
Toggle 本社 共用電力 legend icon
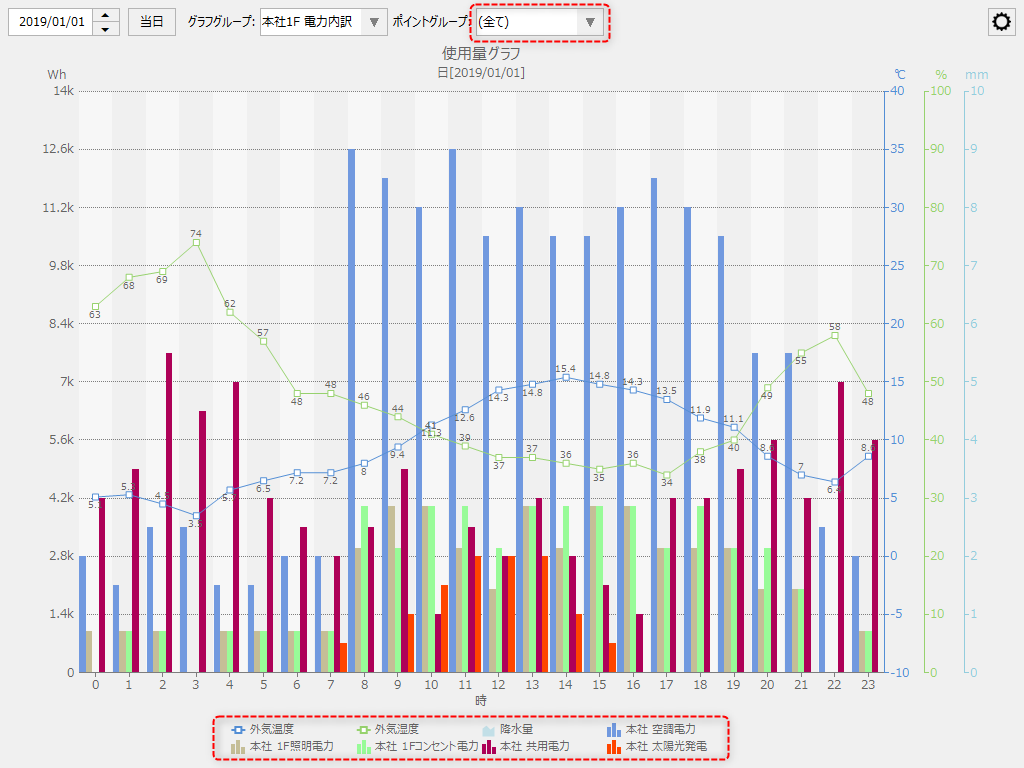click(490, 746)
